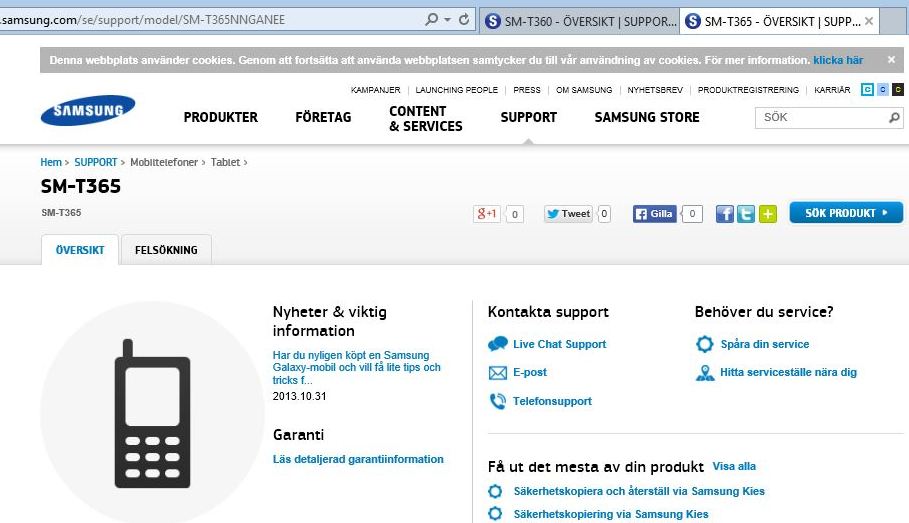Click the Samsung logo
Screen dimensions: 909x523
pyautogui.click(x=88, y=110)
